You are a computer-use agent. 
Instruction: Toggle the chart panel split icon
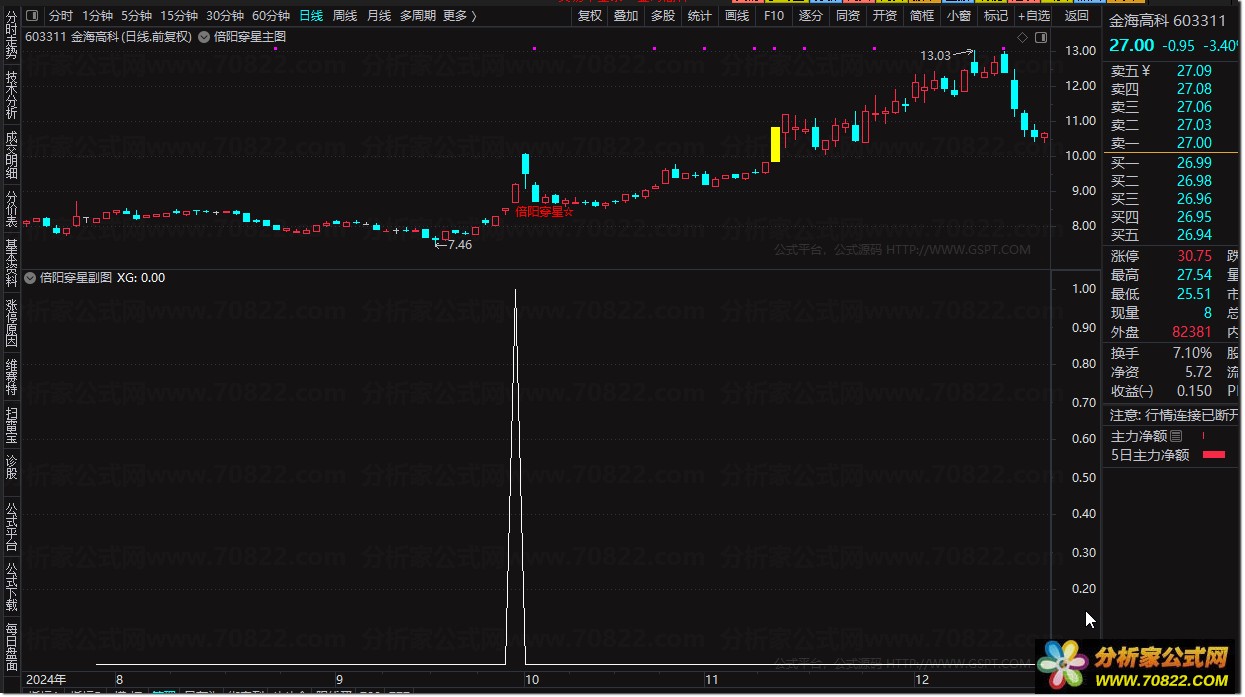click(1040, 38)
